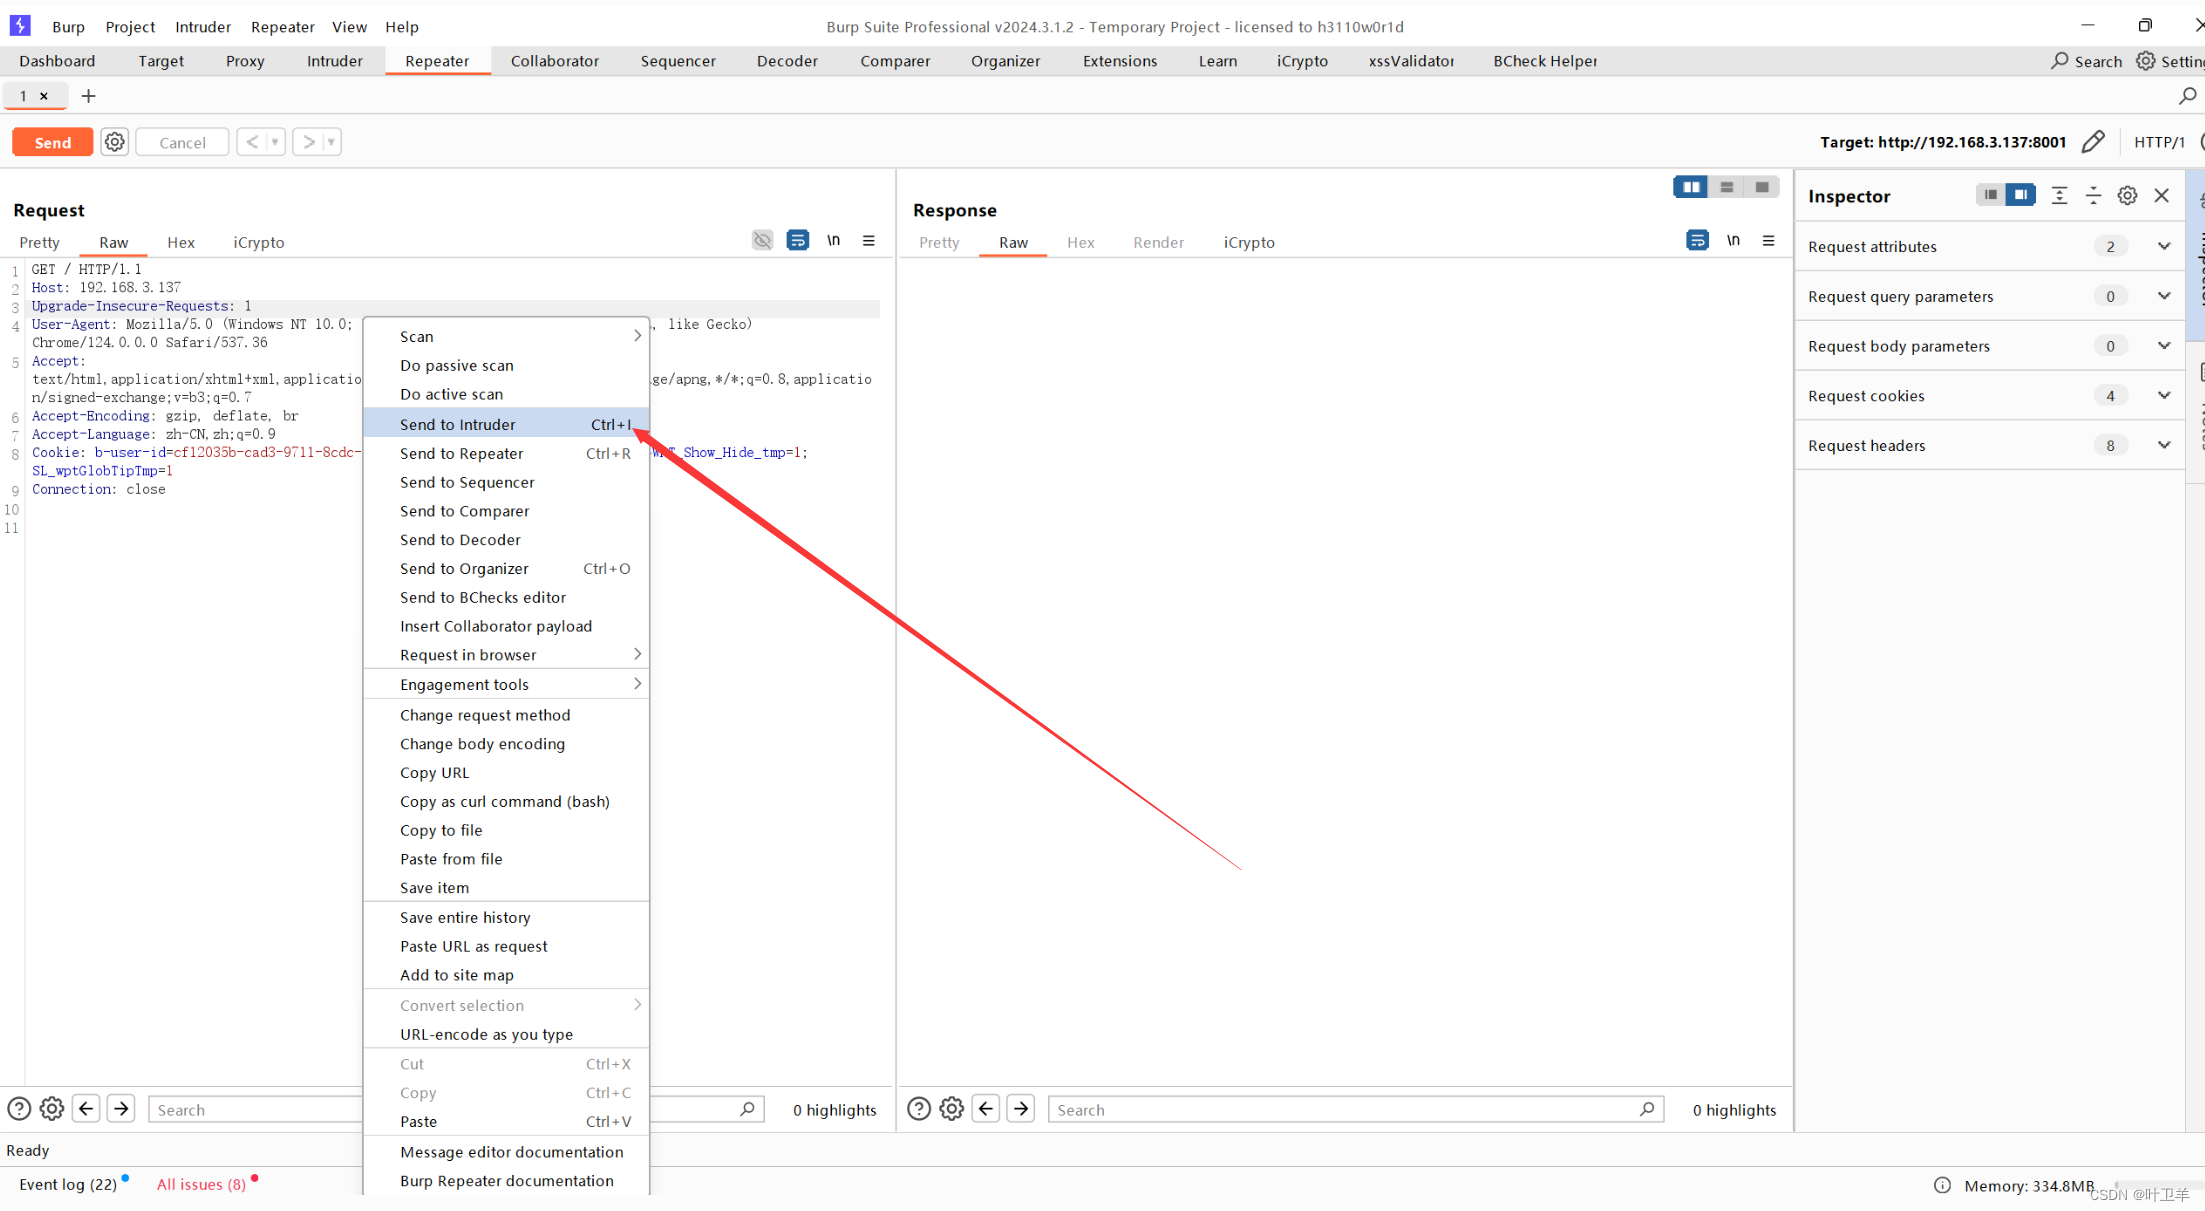Toggle the \n newline display in Response

(1733, 240)
